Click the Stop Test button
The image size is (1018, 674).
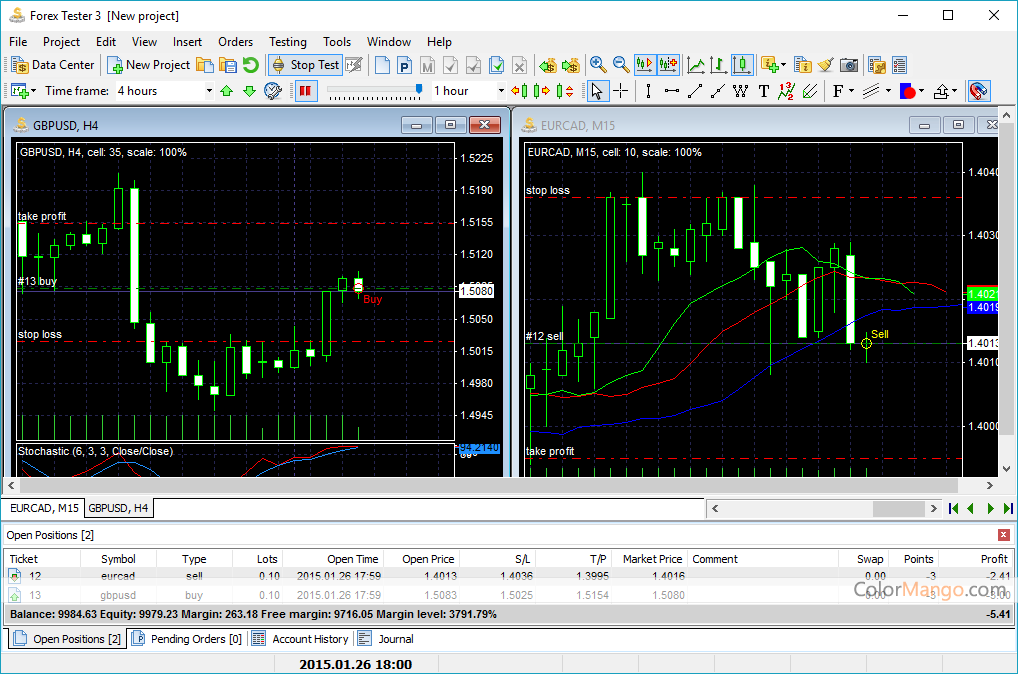tap(305, 65)
